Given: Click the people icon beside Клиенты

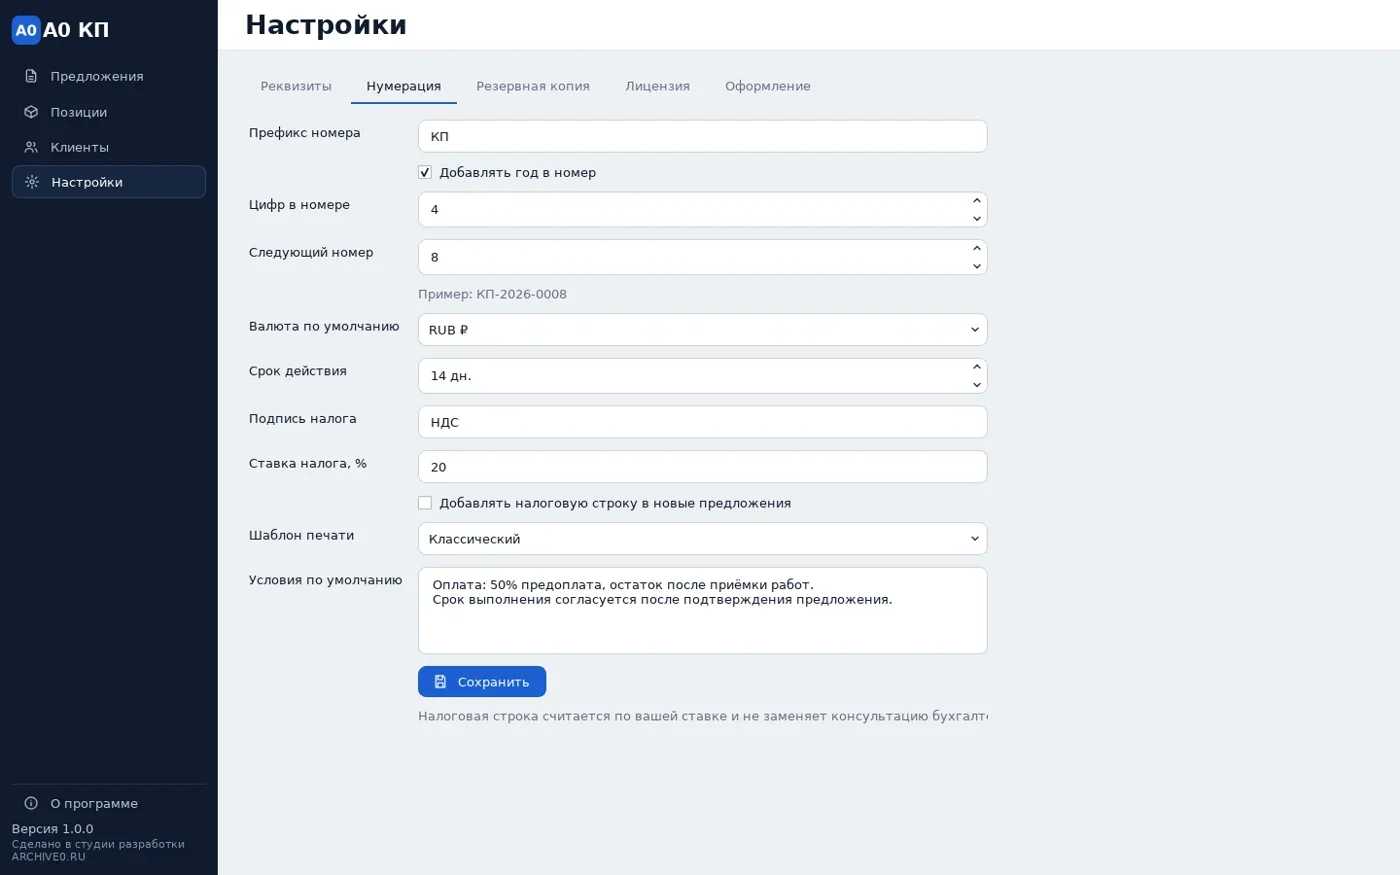Looking at the screenshot, I should [31, 147].
